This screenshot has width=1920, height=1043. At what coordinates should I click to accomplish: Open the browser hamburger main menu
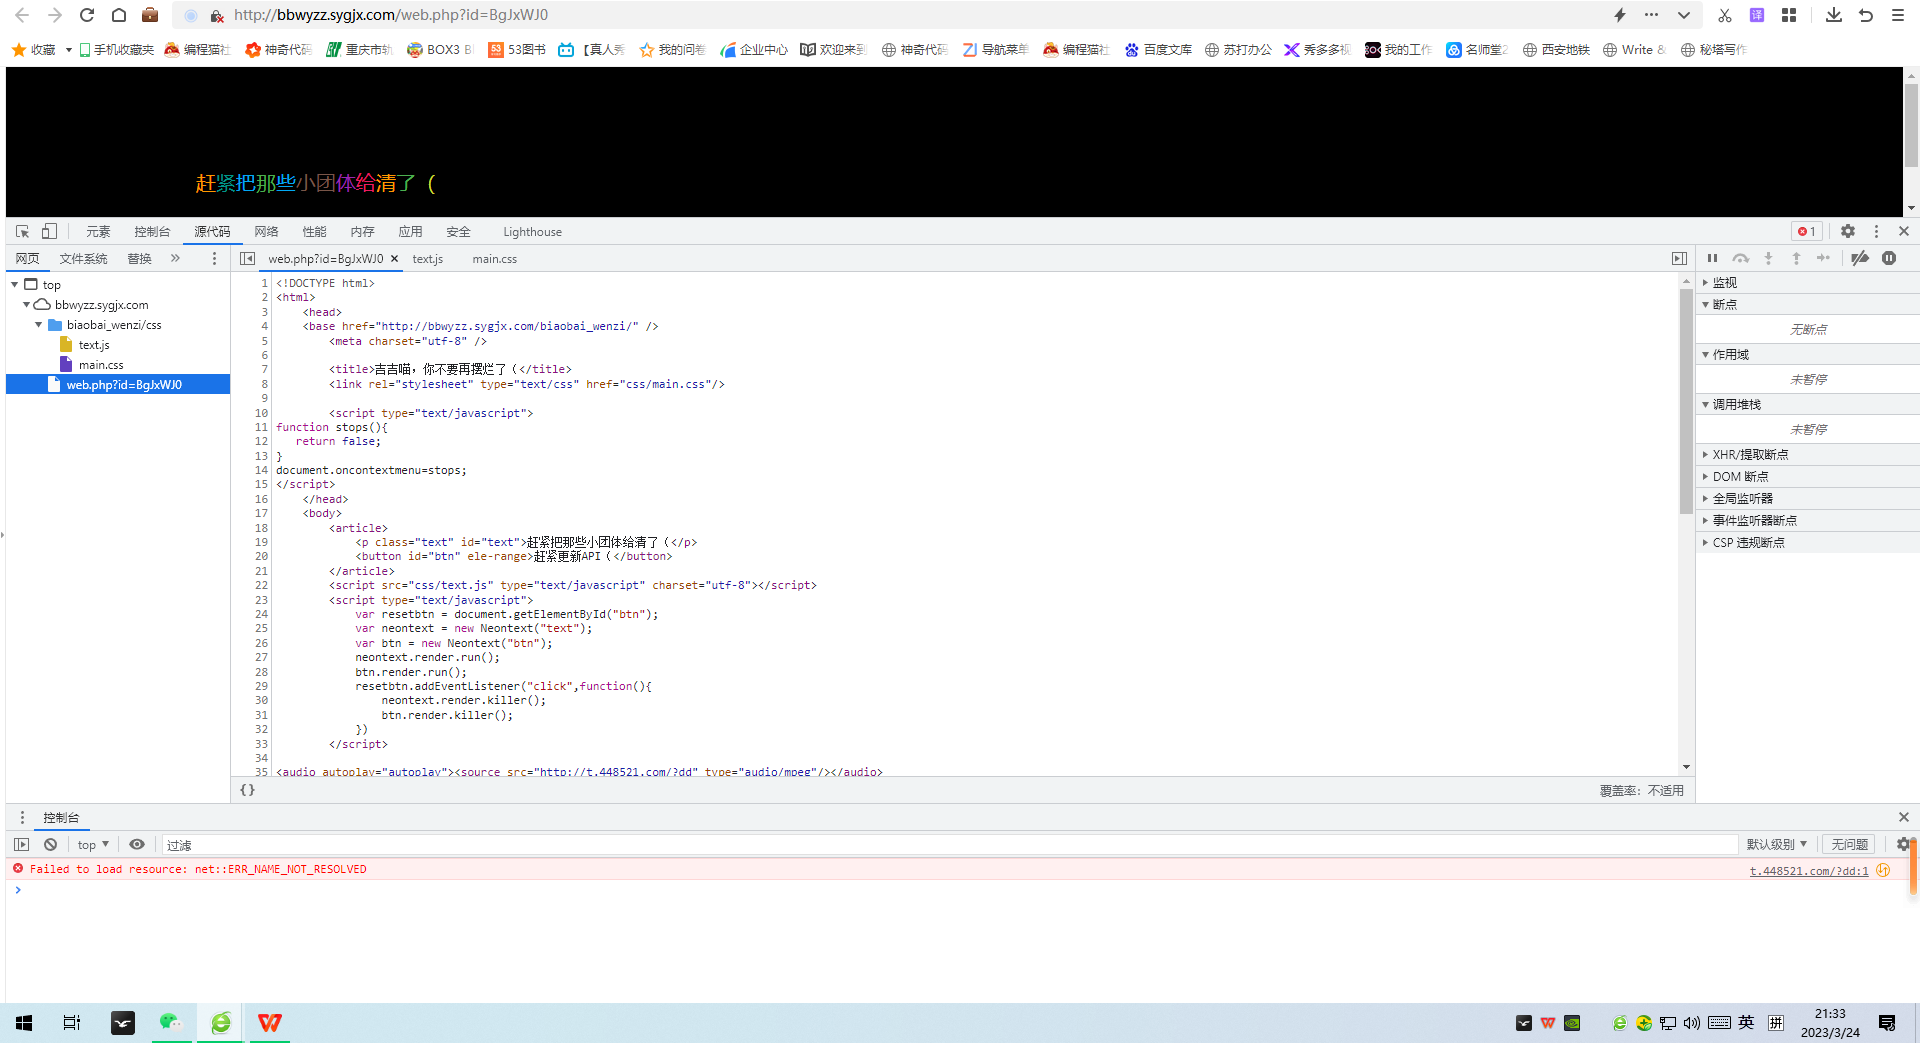1898,15
